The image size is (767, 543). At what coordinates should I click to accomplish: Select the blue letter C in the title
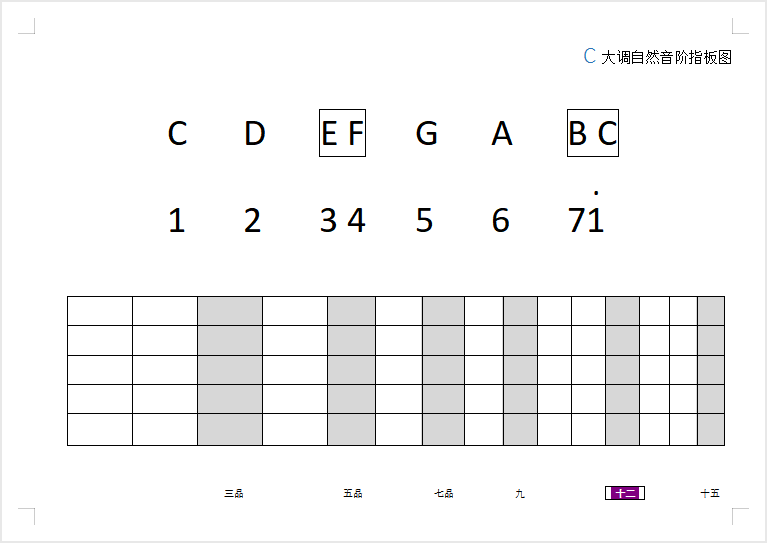click(x=589, y=56)
